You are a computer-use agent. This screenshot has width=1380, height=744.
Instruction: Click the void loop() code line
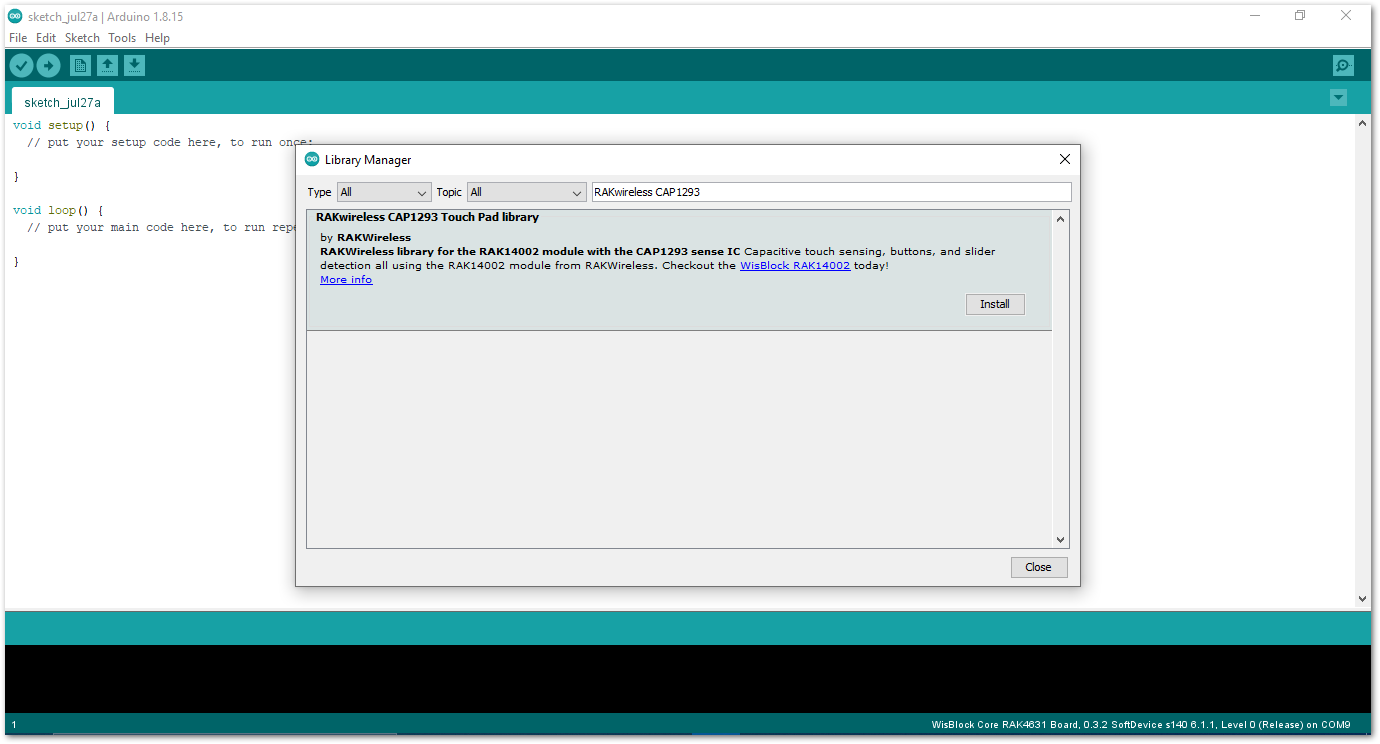(x=58, y=211)
